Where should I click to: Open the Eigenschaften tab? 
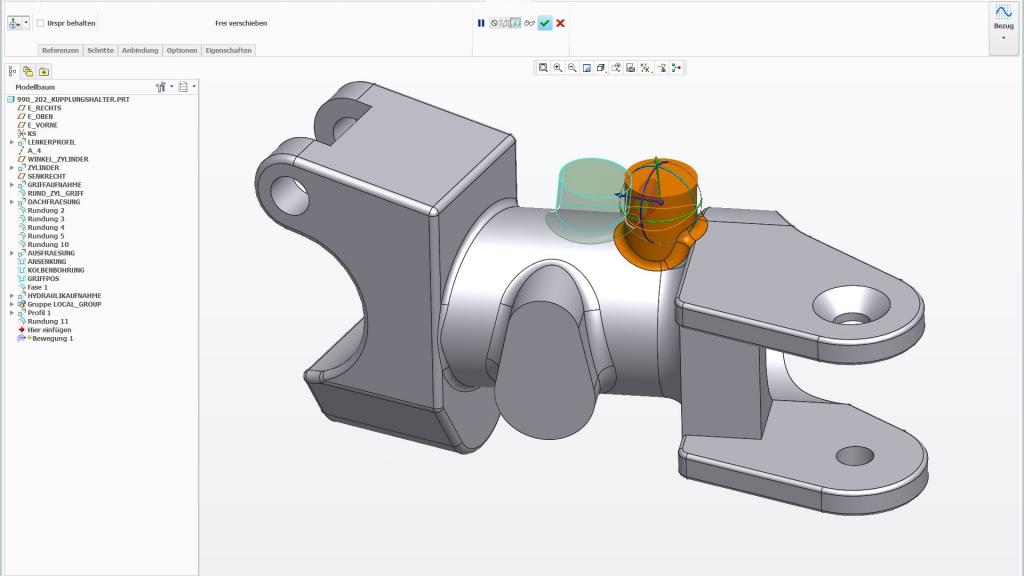coord(229,50)
